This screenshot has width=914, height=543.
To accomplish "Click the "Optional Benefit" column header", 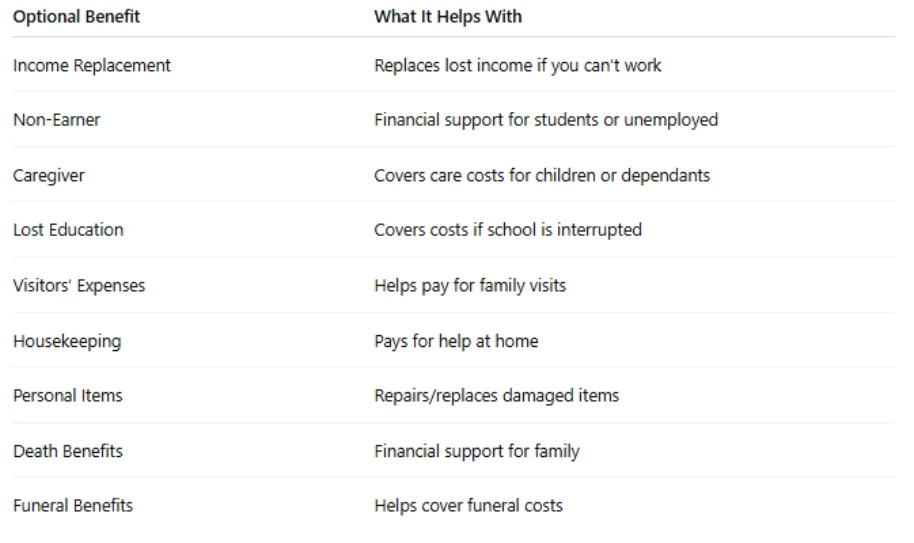I will (77, 17).
